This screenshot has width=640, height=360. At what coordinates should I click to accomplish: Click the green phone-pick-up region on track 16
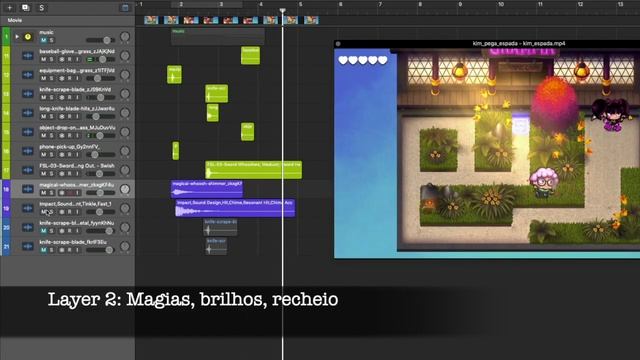coord(176,151)
